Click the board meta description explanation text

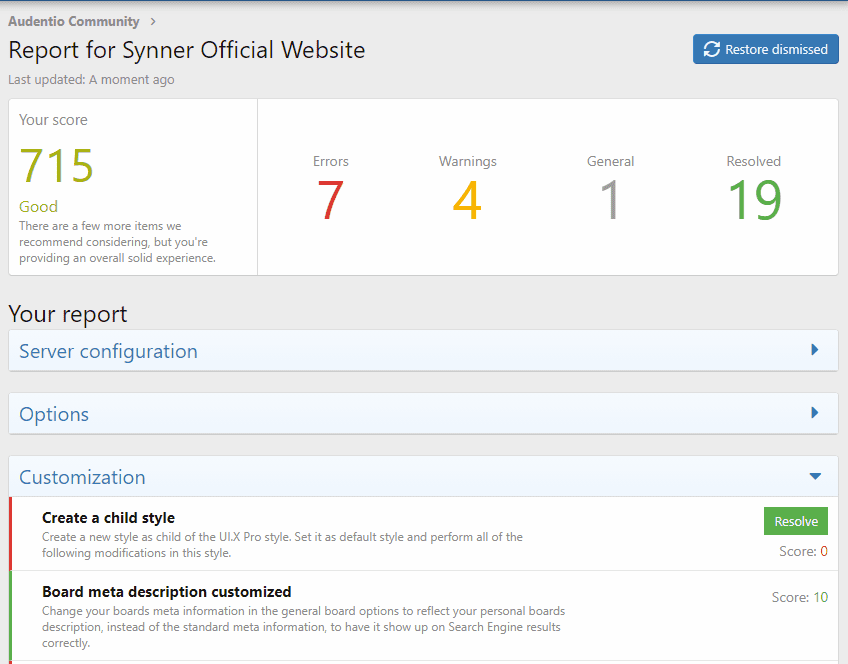pyautogui.click(x=303, y=627)
